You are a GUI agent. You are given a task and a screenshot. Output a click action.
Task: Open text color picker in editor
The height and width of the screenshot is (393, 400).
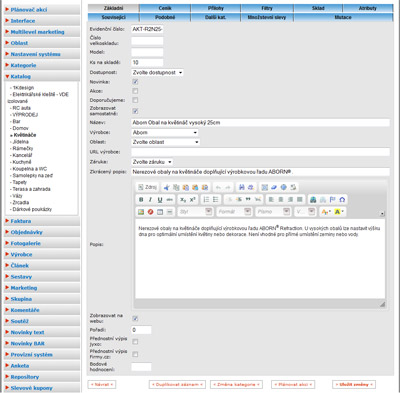point(326,212)
